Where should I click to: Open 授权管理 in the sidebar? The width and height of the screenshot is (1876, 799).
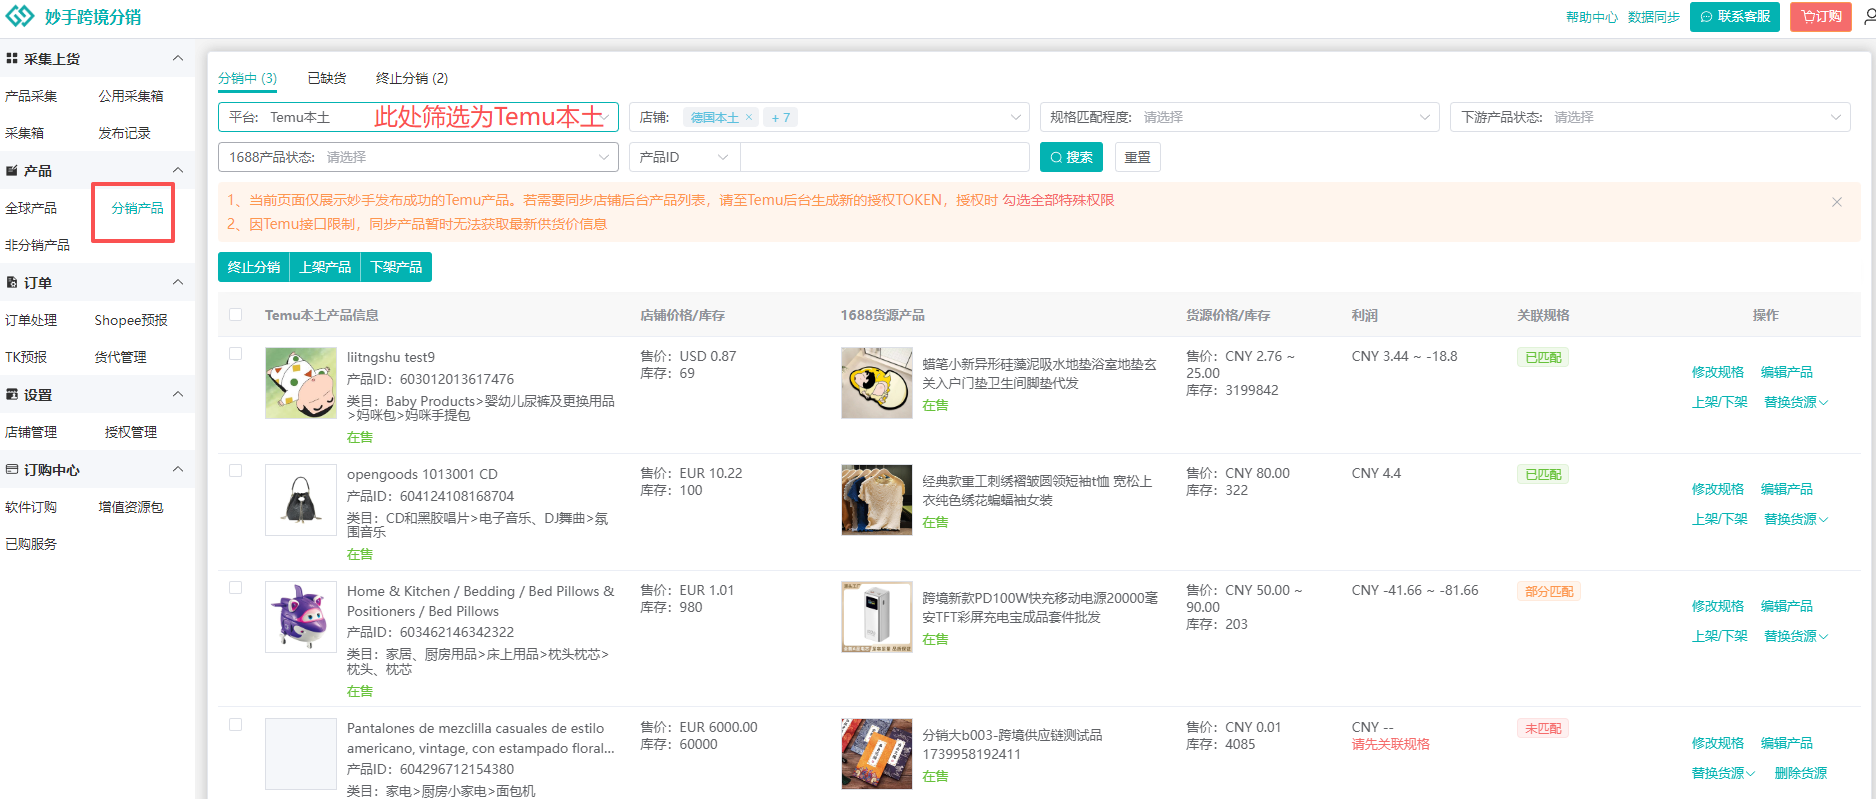(131, 432)
